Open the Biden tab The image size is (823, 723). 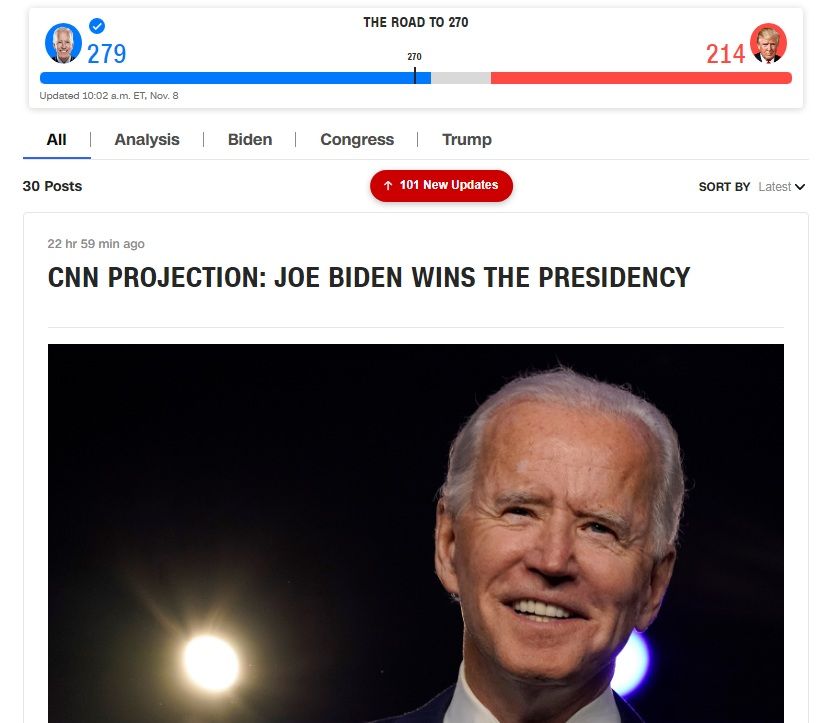click(x=250, y=140)
